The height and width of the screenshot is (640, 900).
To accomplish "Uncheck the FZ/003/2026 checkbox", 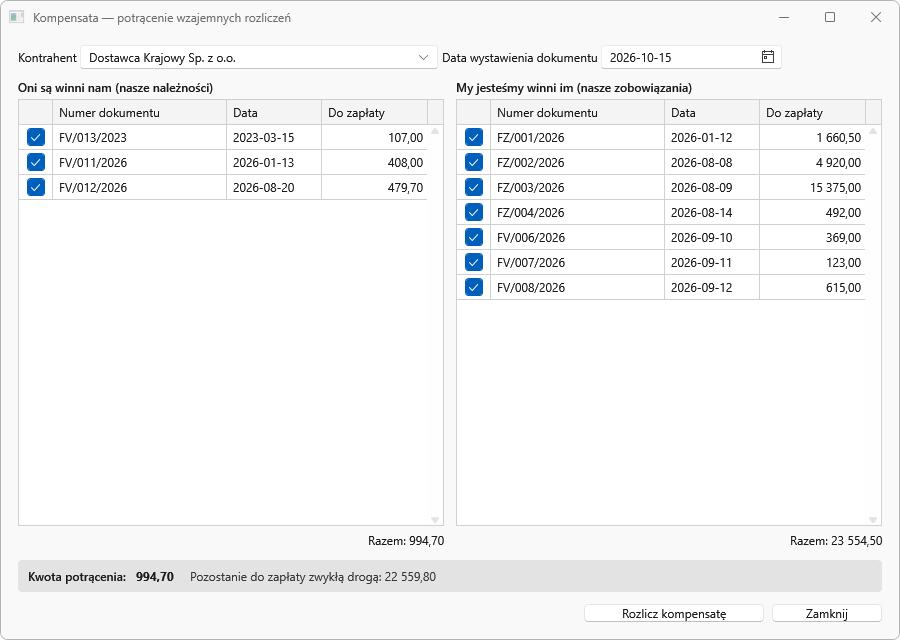I will click(x=474, y=188).
